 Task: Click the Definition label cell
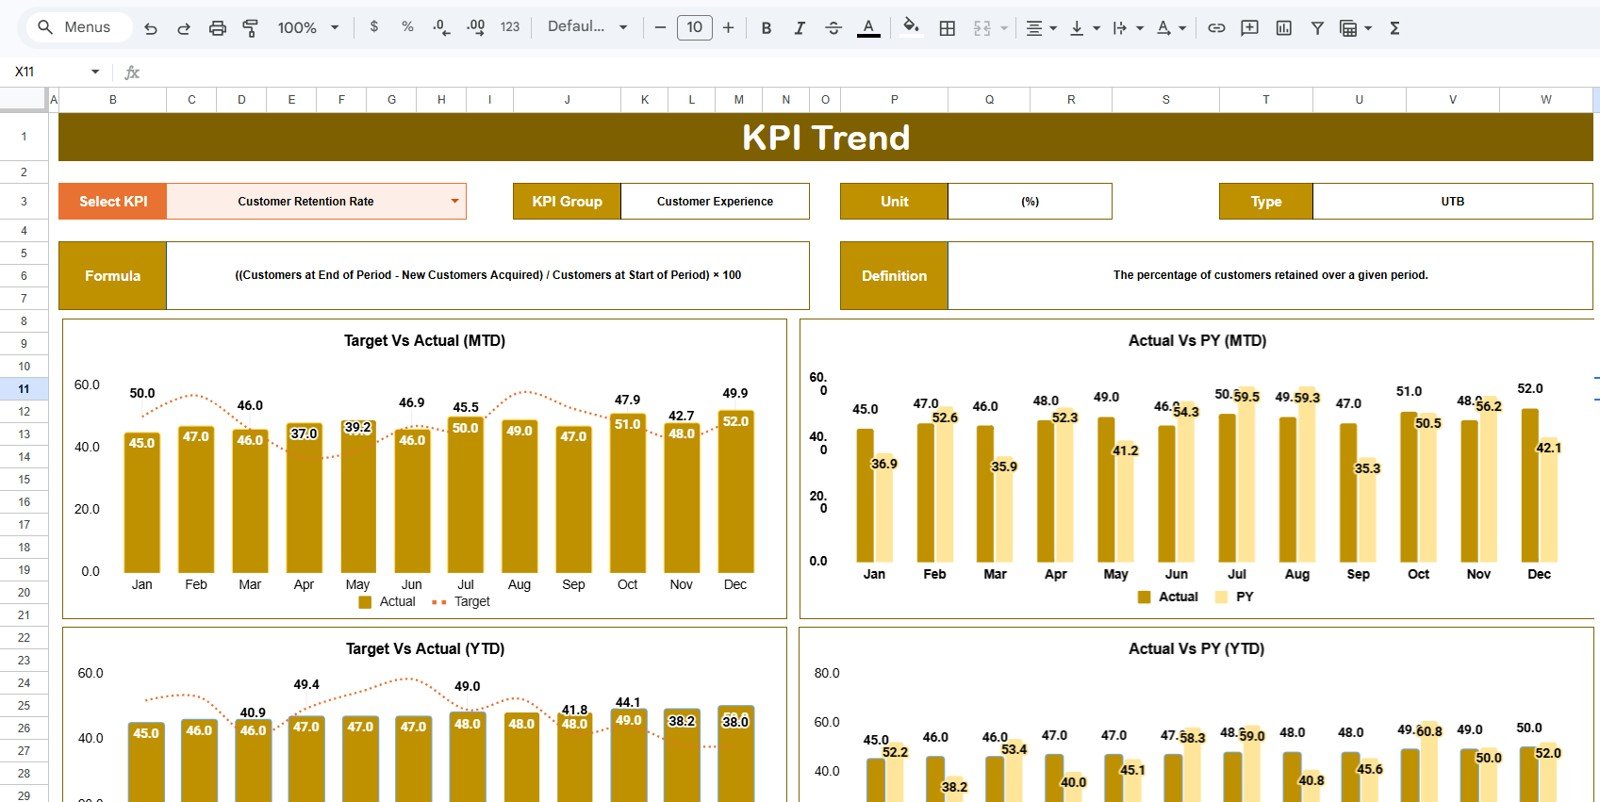(894, 275)
